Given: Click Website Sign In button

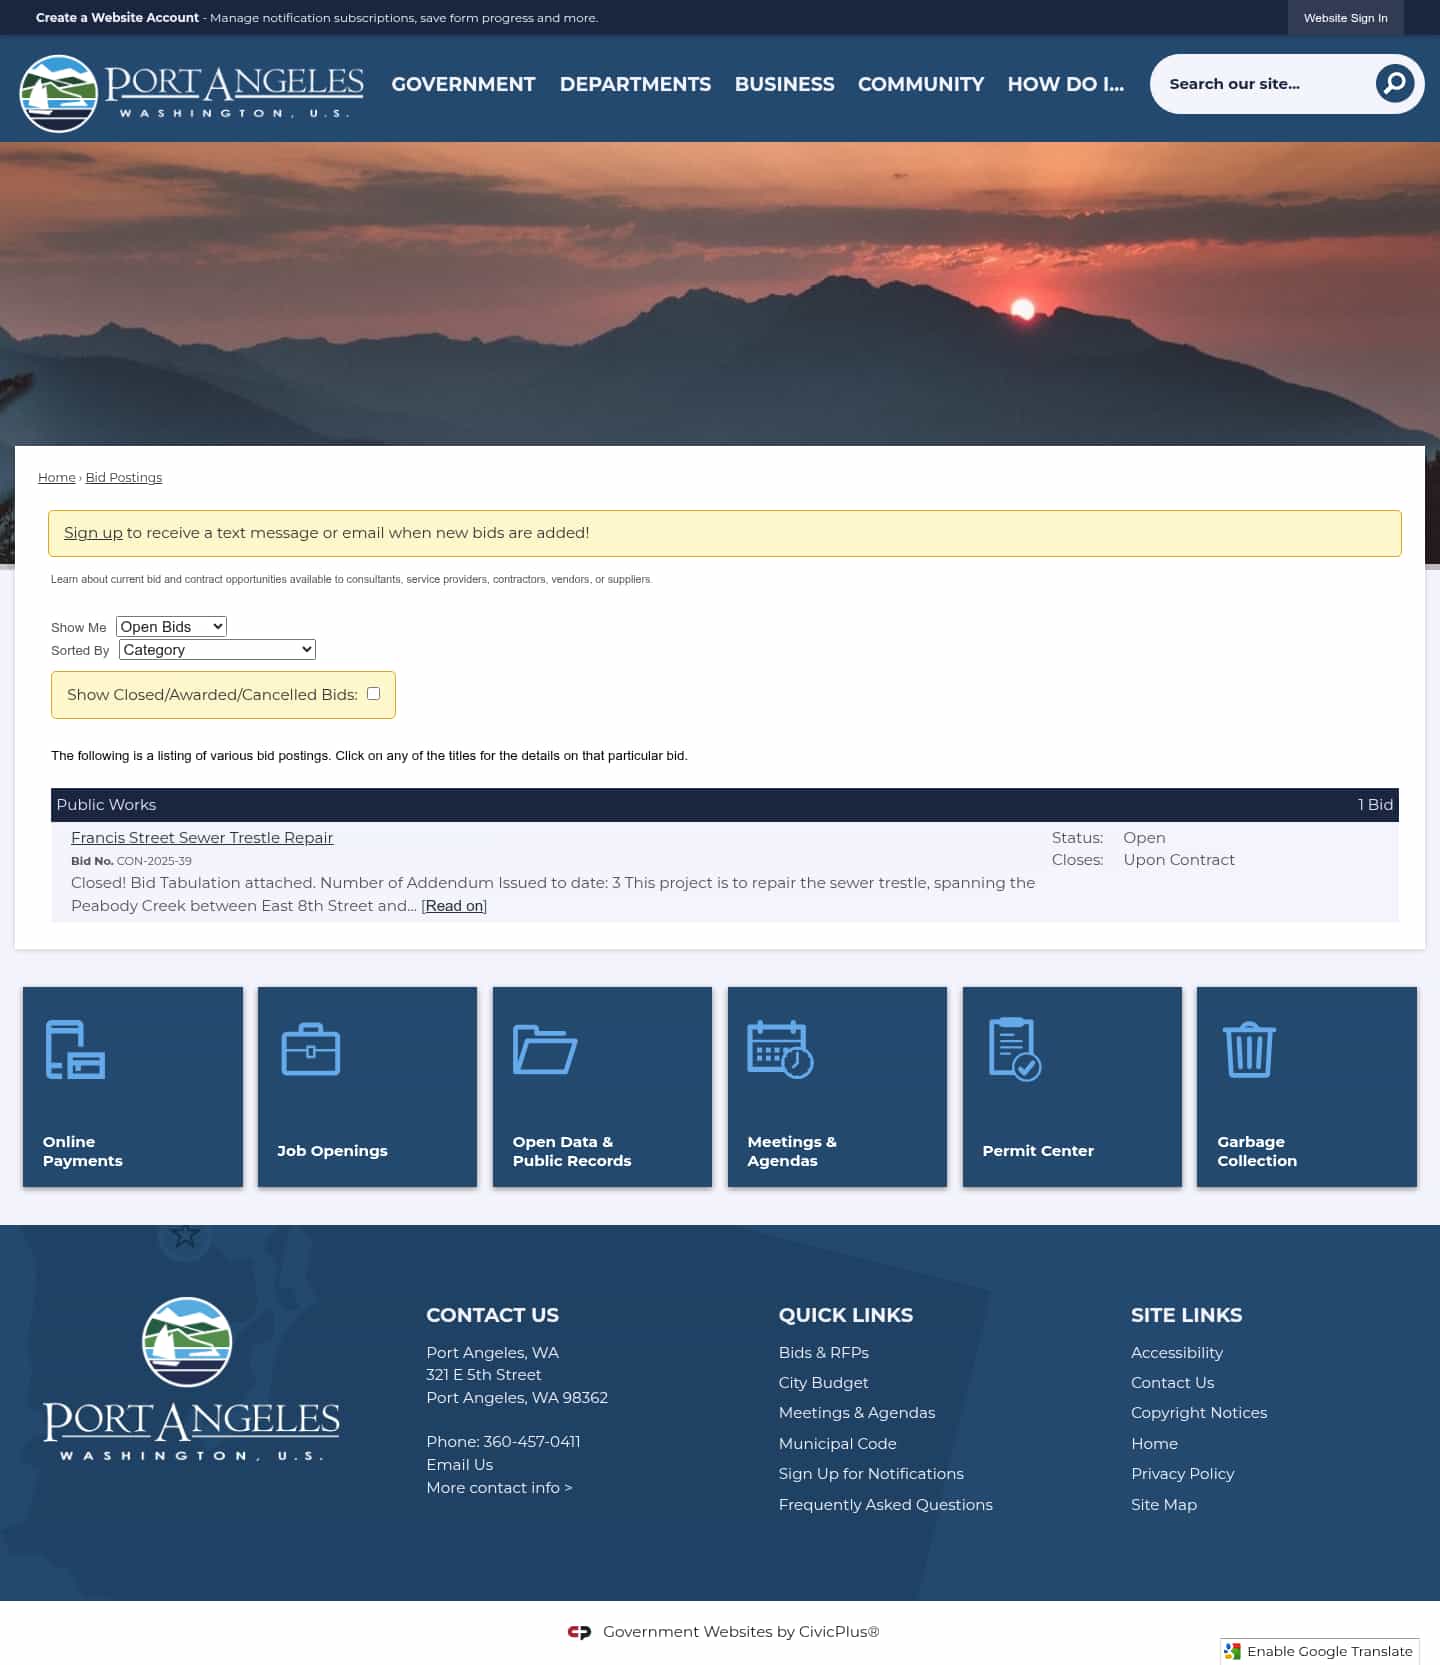Looking at the screenshot, I should [1345, 18].
